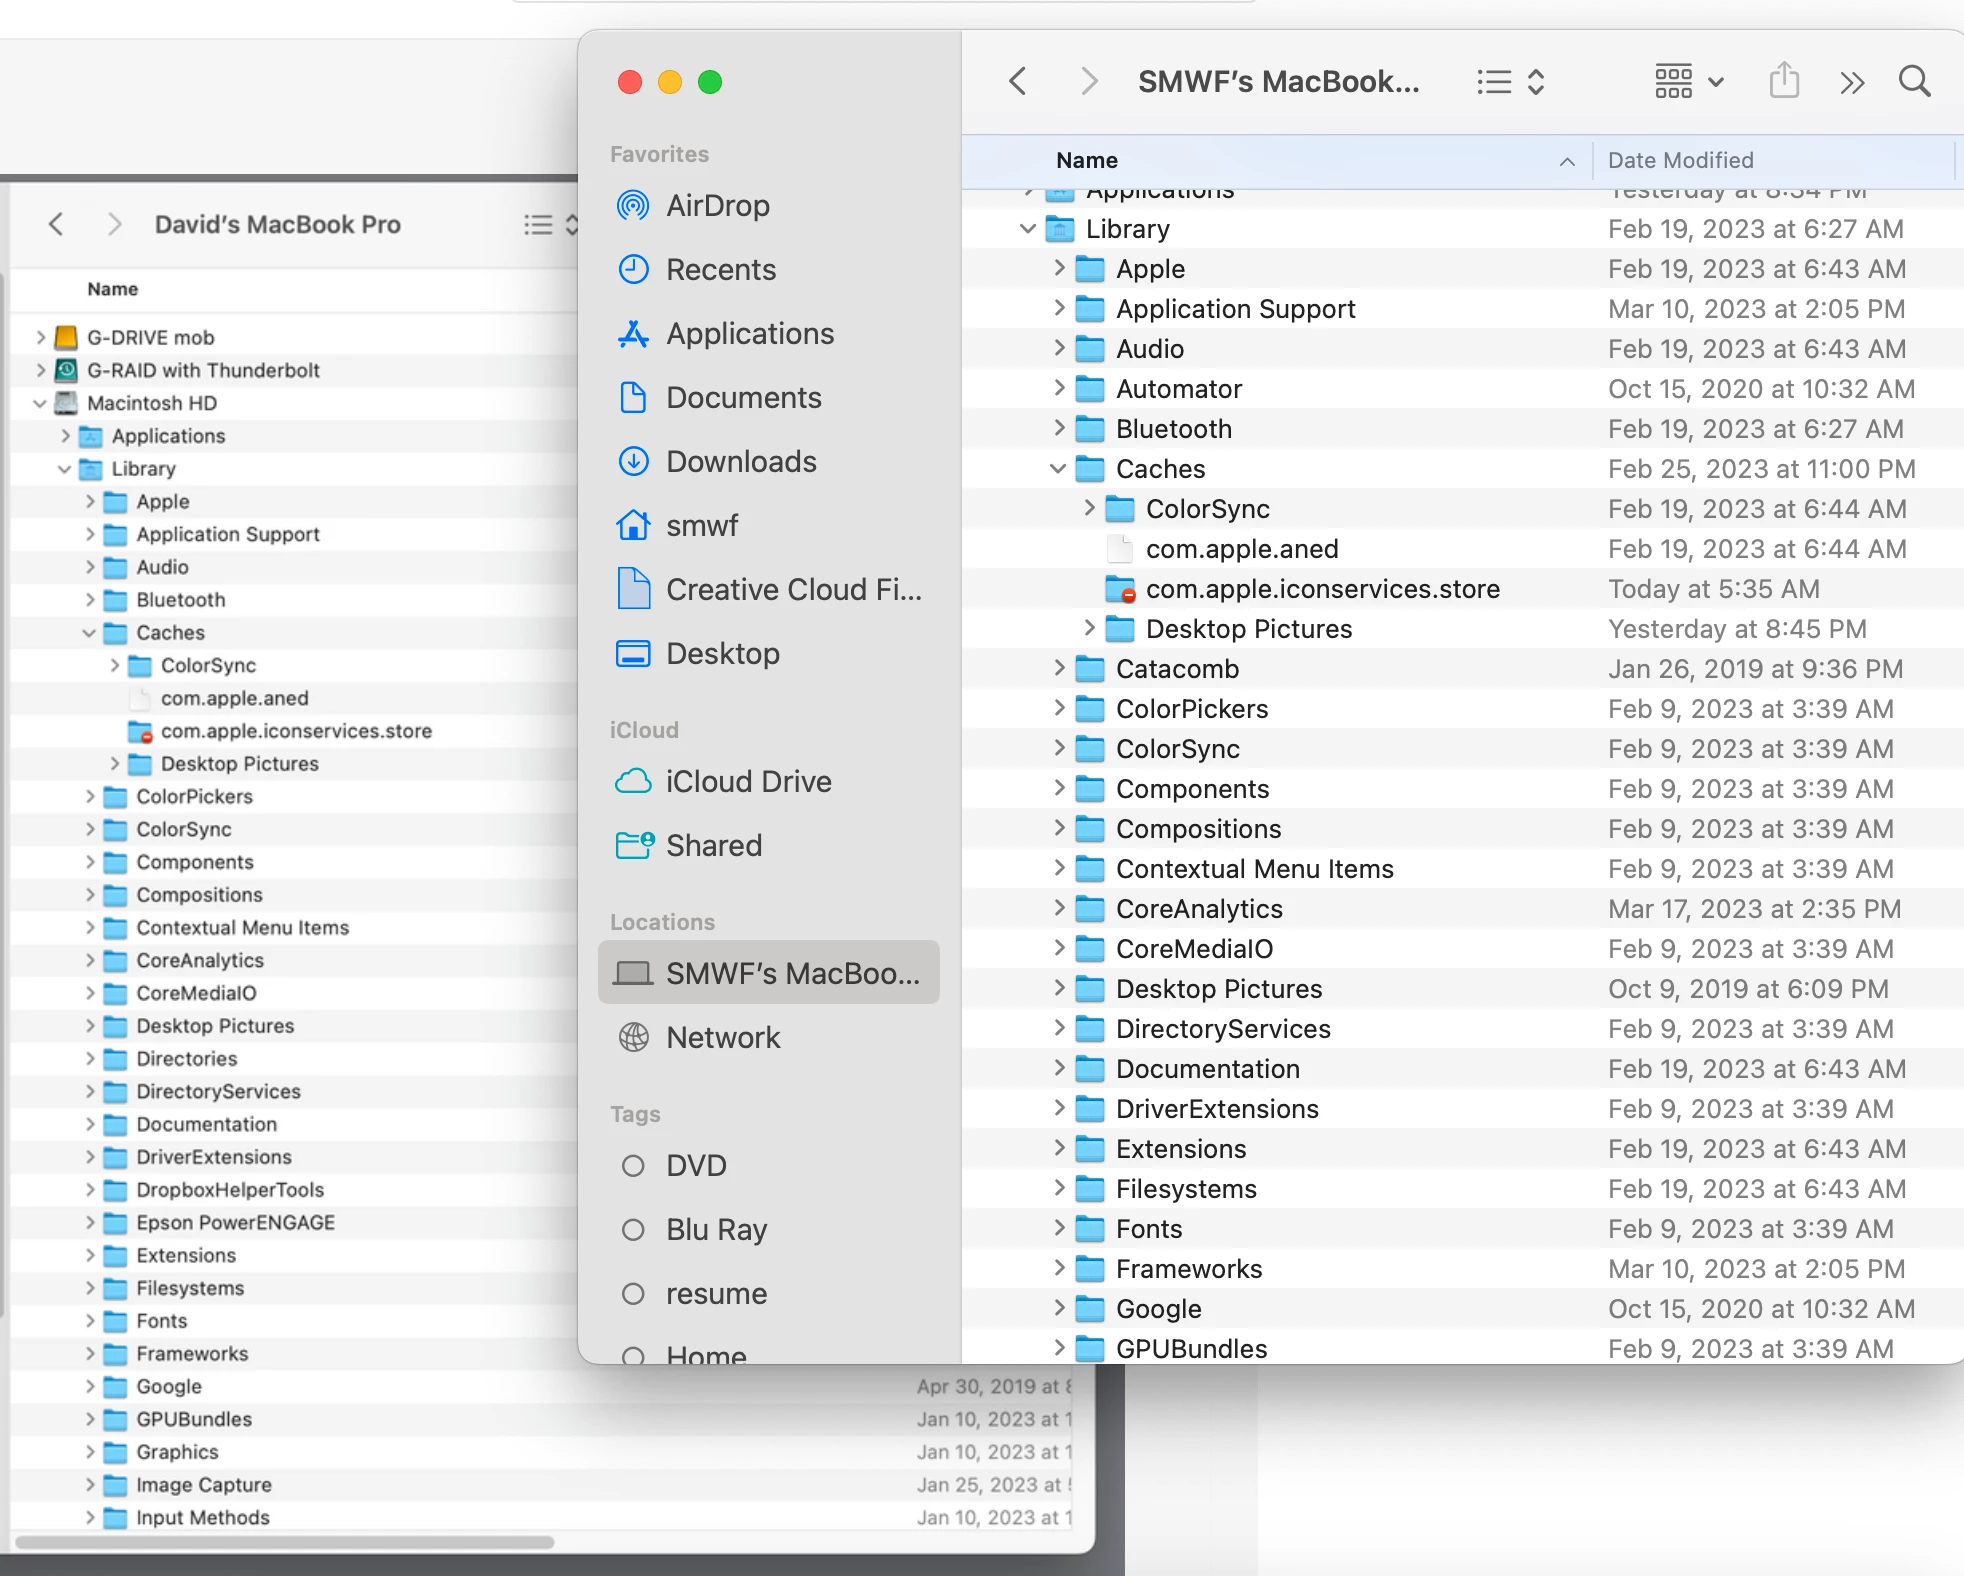1964x1576 pixels.
Task: Select the DVD tag circle
Action: 633,1166
